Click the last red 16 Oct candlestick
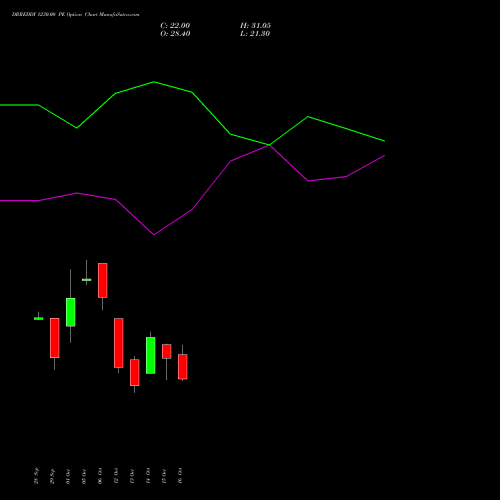The height and width of the screenshot is (500, 500). click(182, 366)
